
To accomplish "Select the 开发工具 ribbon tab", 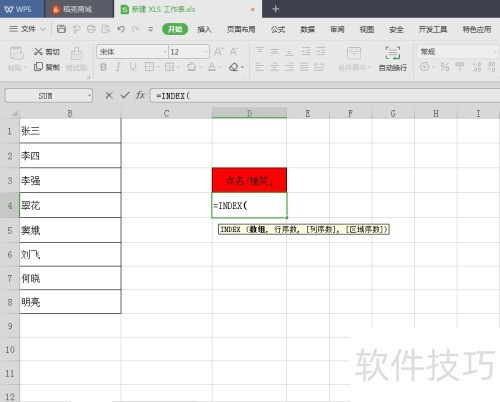I will click(433, 29).
